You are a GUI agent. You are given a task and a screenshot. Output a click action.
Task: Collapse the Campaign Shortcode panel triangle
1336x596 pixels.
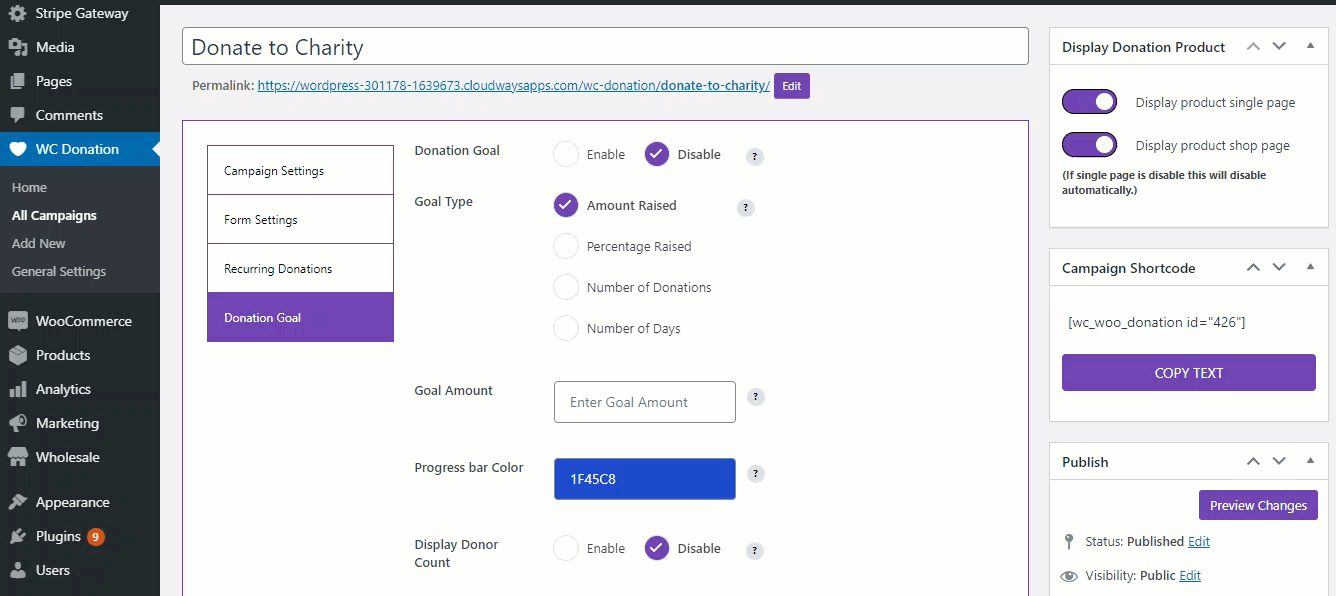click(x=1310, y=267)
